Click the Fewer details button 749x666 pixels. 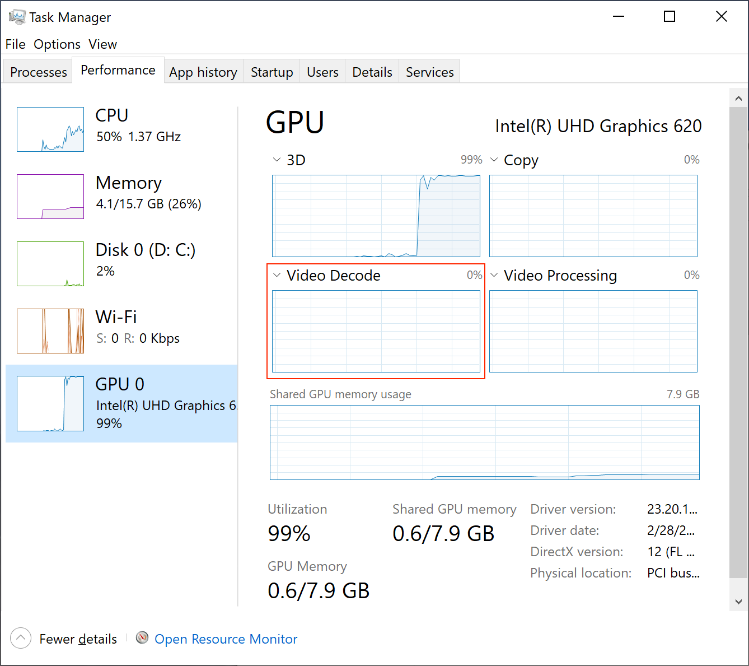77,639
